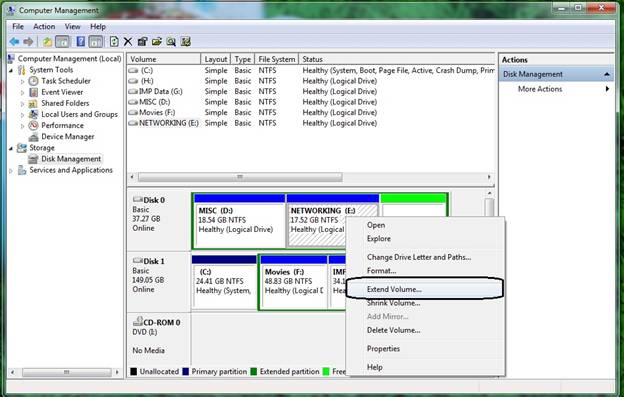Select the Movies (F:) volume row

[311, 113]
